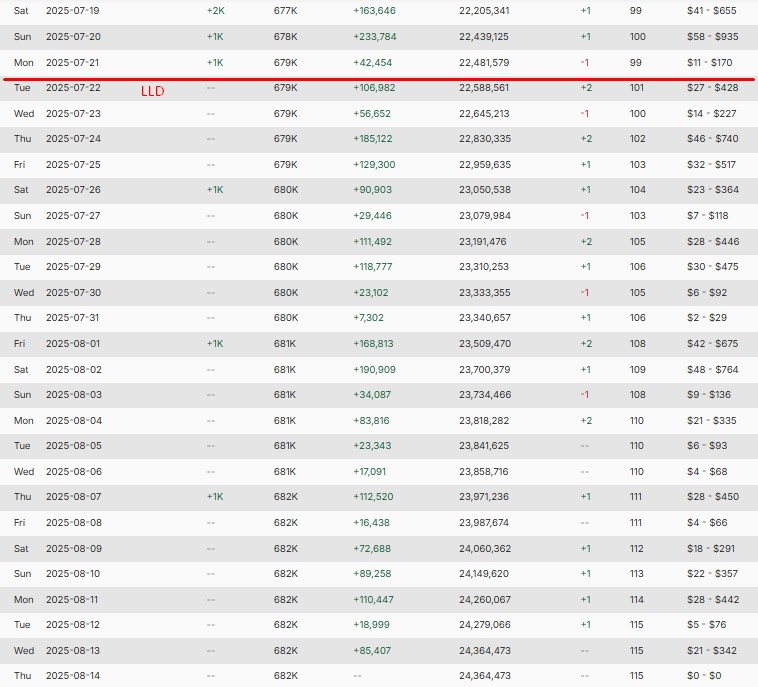Viewport: 758px width, 687px height.
Task: Click views +83,816
Action: click(x=371, y=422)
